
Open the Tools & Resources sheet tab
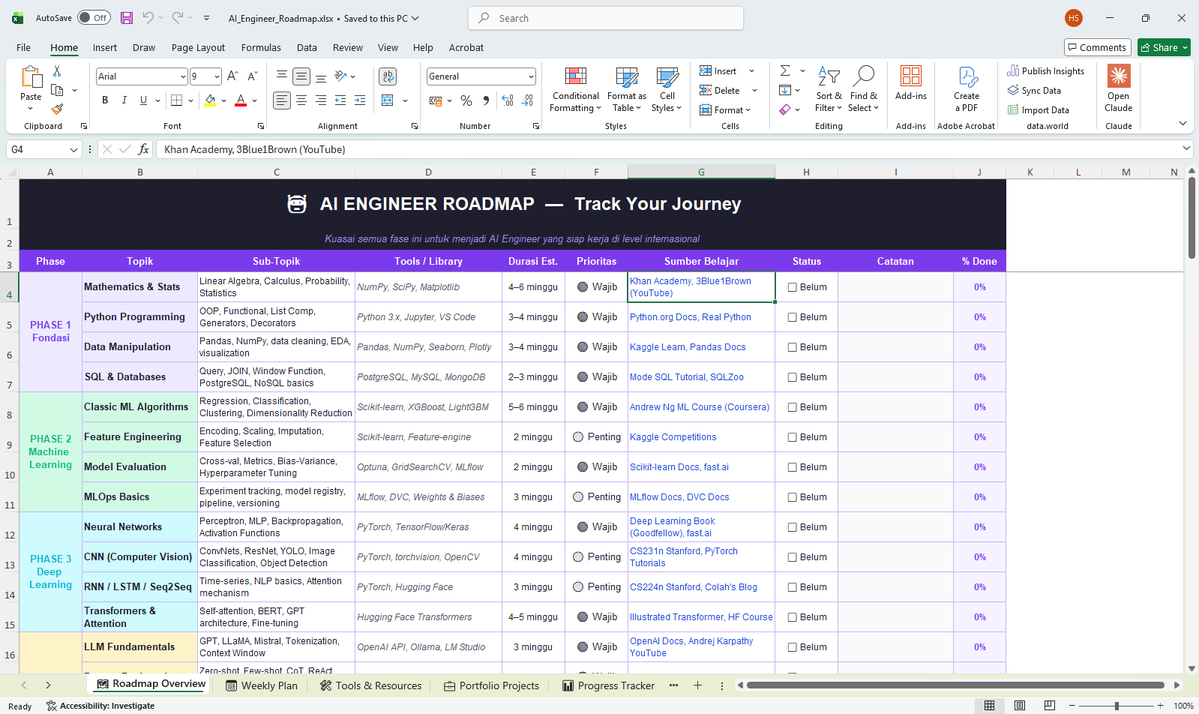click(x=371, y=686)
